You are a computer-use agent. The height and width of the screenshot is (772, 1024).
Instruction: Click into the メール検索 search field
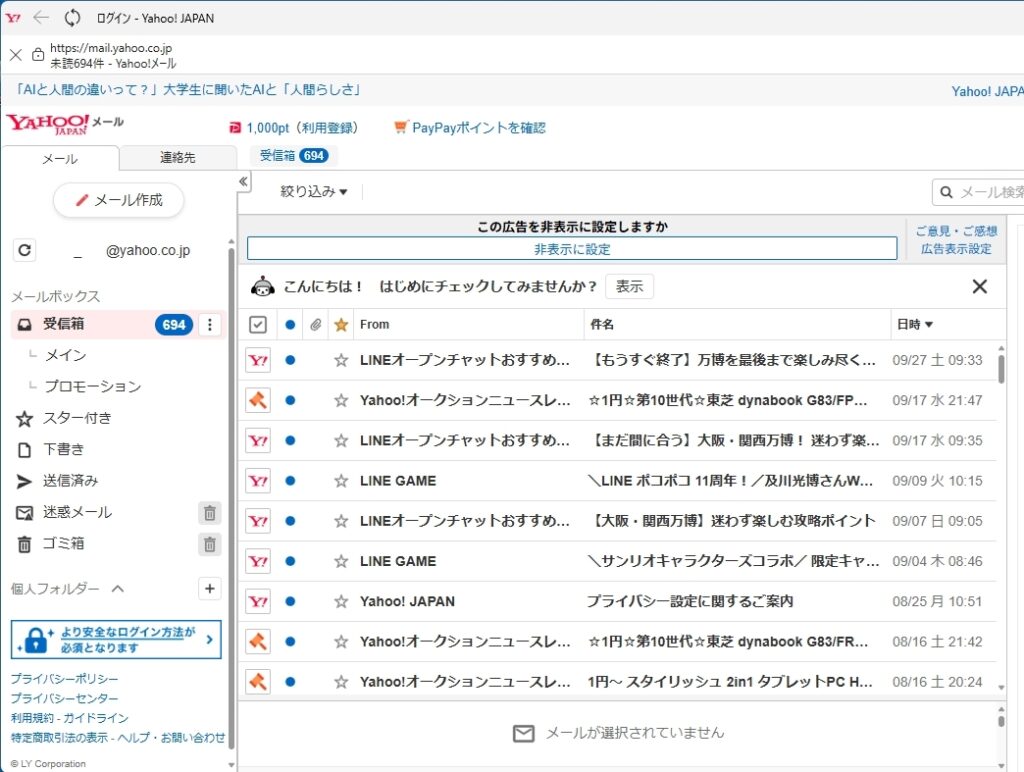pos(985,192)
